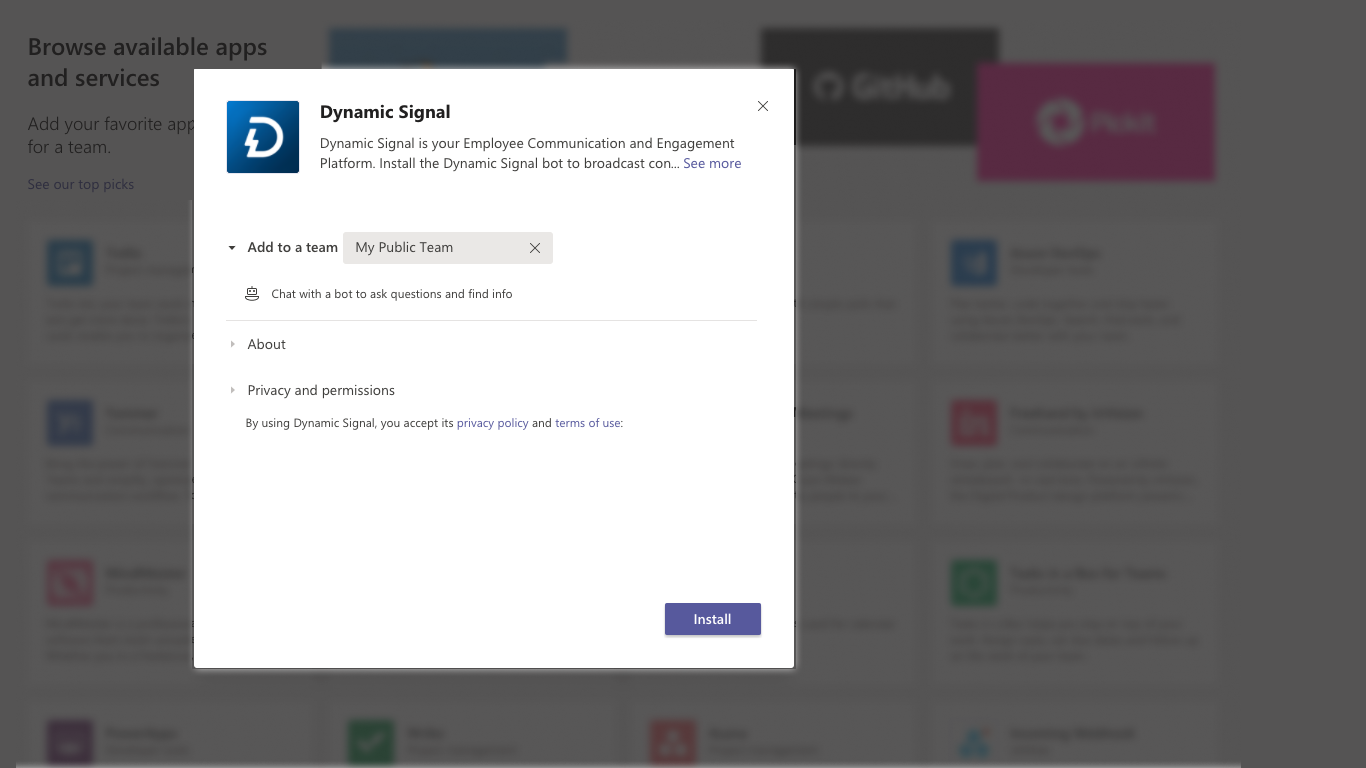
Task: Click the bot icon beside chat description
Action: pos(252,294)
